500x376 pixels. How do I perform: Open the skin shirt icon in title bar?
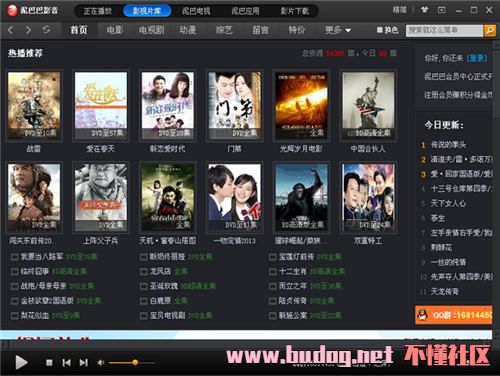(x=424, y=10)
